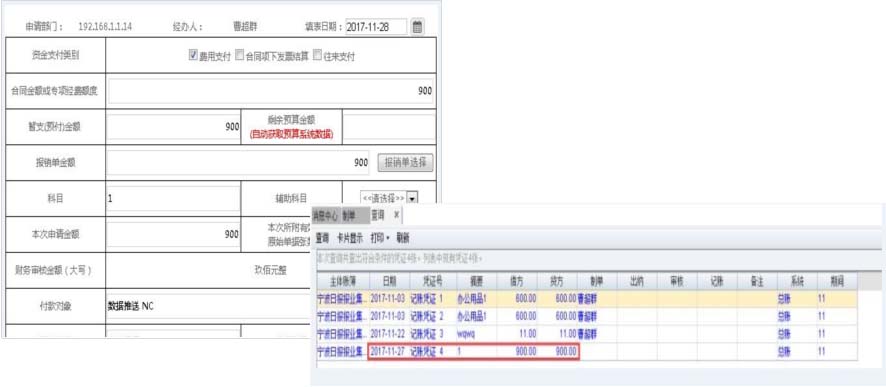Click the 贷方 column header
This screenshot has height=387, width=886.
[557, 281]
